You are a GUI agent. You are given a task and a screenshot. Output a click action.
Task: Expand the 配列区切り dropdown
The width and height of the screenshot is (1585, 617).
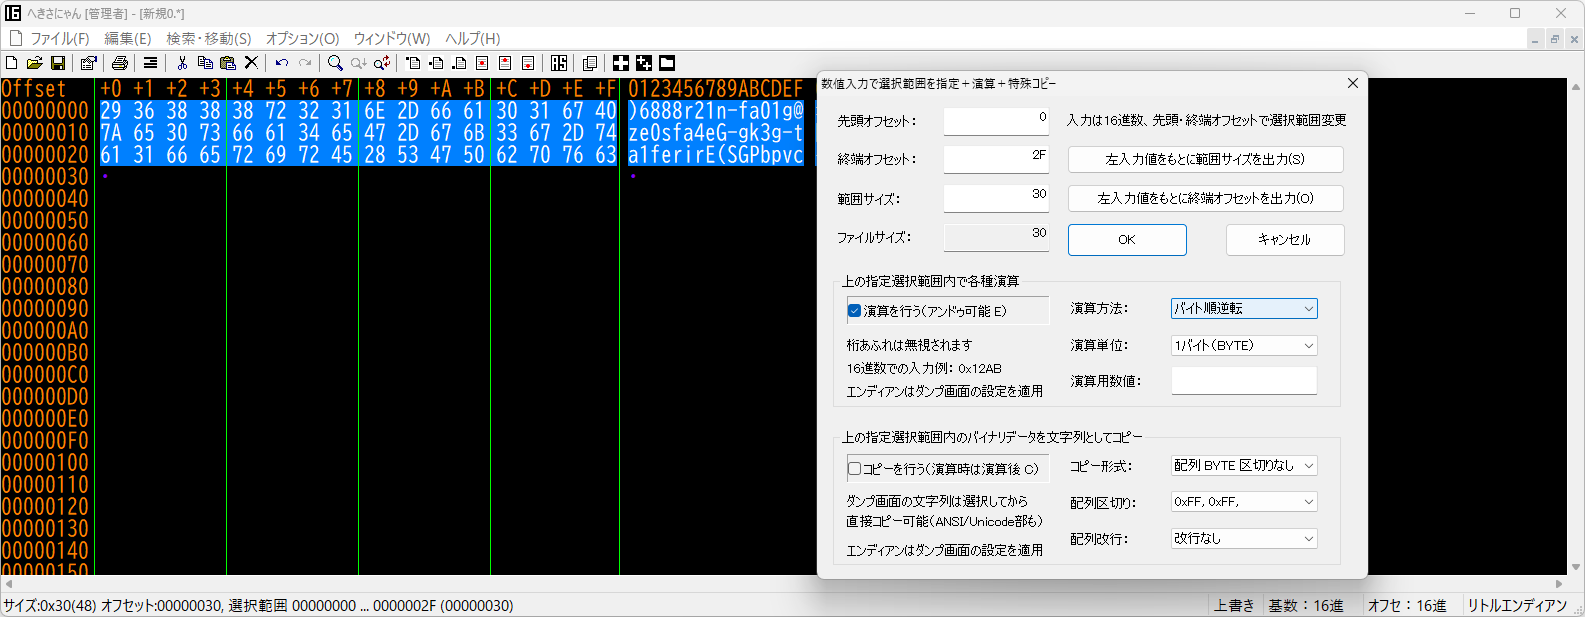1244,502
